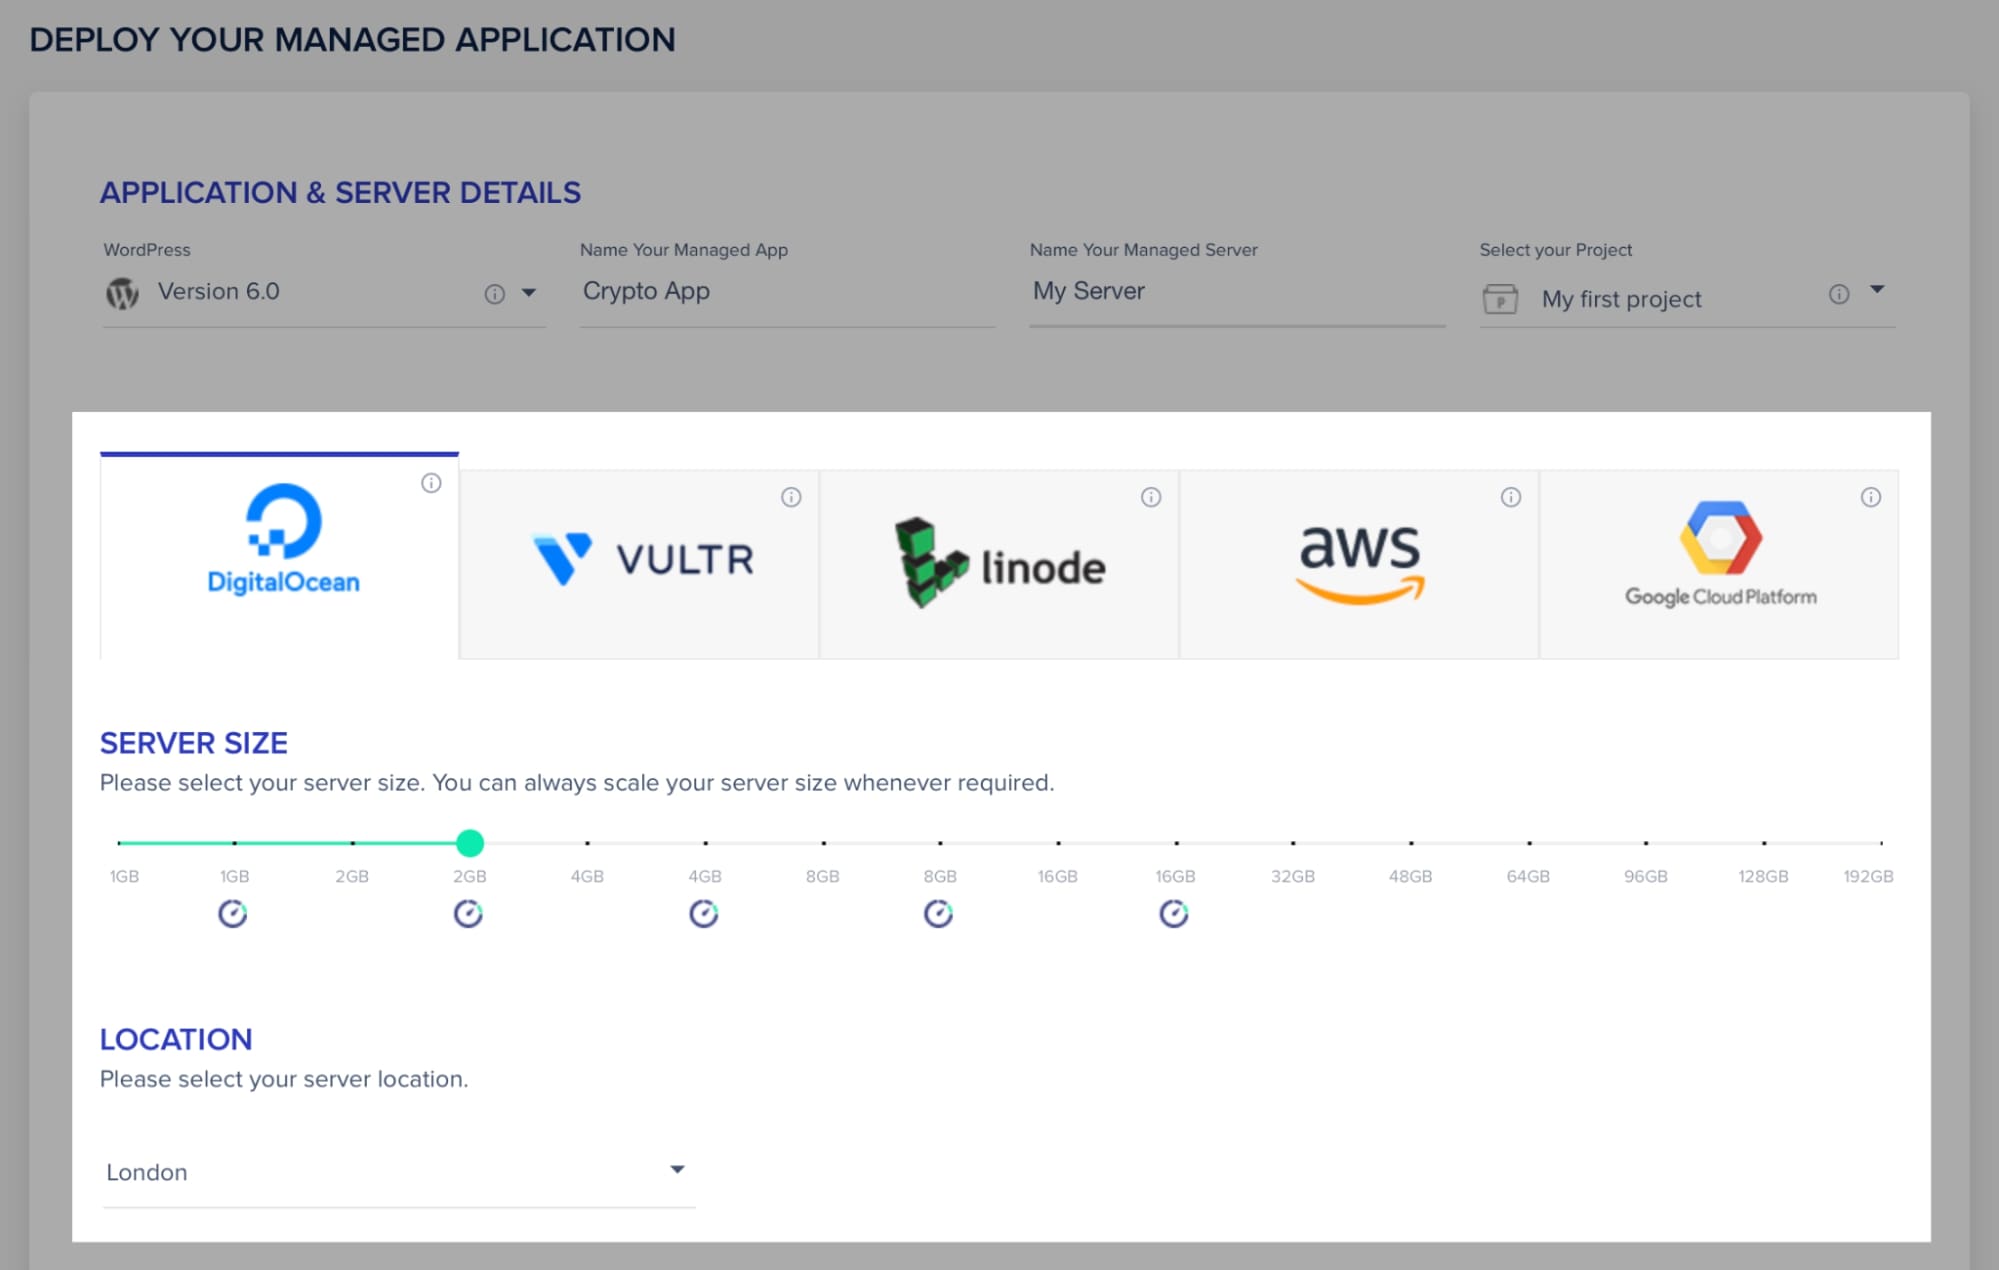Viewport: 1999px width, 1270px height.
Task: Choose the AWS provider tab
Action: click(1359, 565)
